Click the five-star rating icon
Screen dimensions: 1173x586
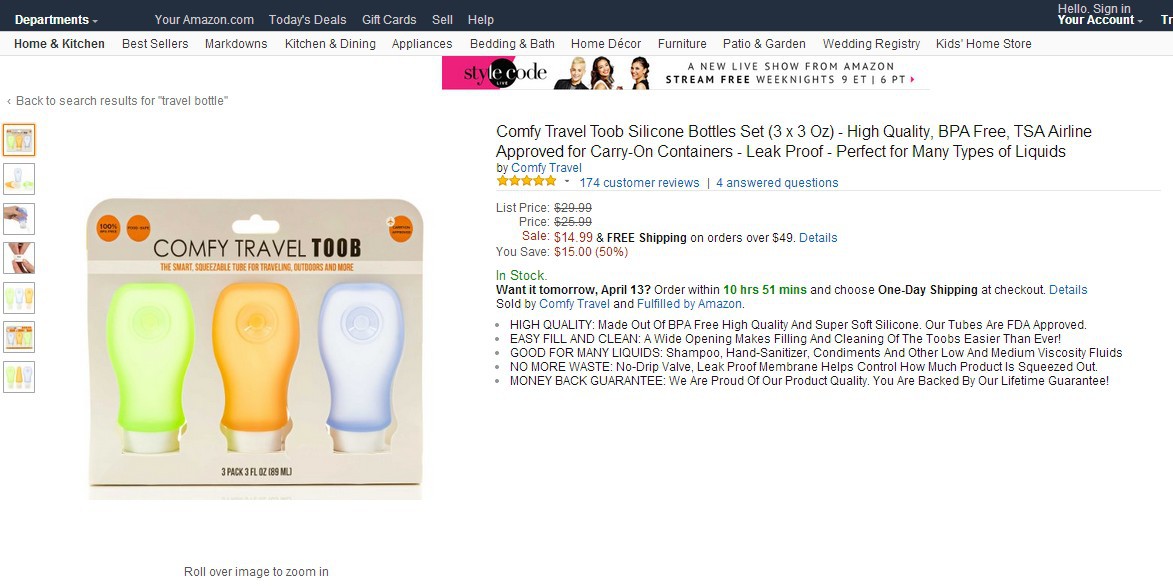click(x=526, y=181)
